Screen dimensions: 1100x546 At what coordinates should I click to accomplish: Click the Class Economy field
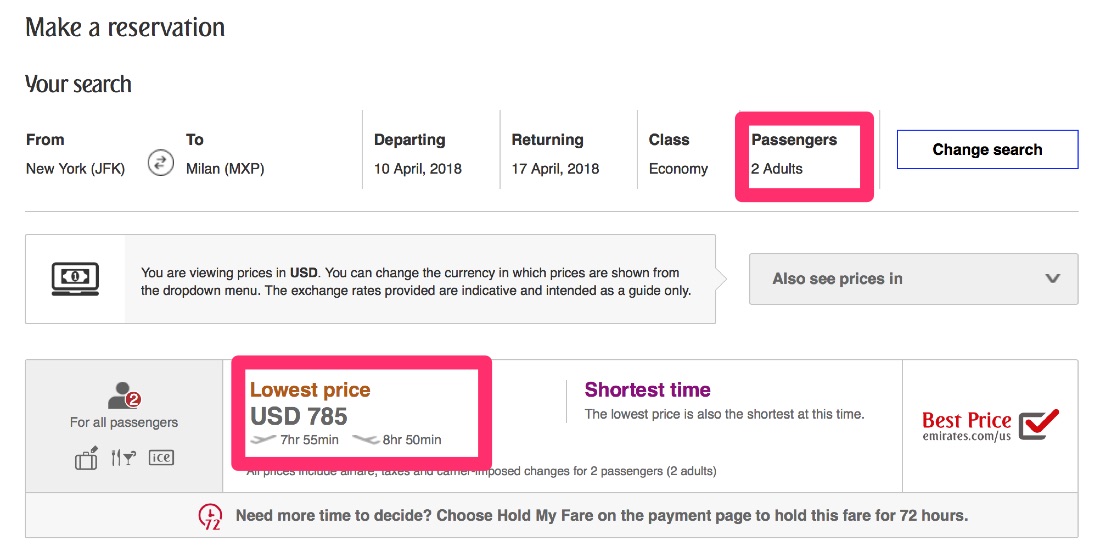pyautogui.click(x=678, y=169)
